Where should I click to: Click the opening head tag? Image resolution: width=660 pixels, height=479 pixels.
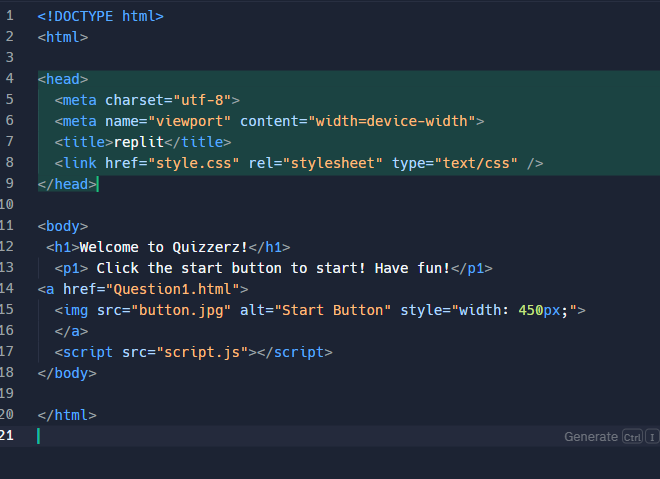(x=63, y=79)
